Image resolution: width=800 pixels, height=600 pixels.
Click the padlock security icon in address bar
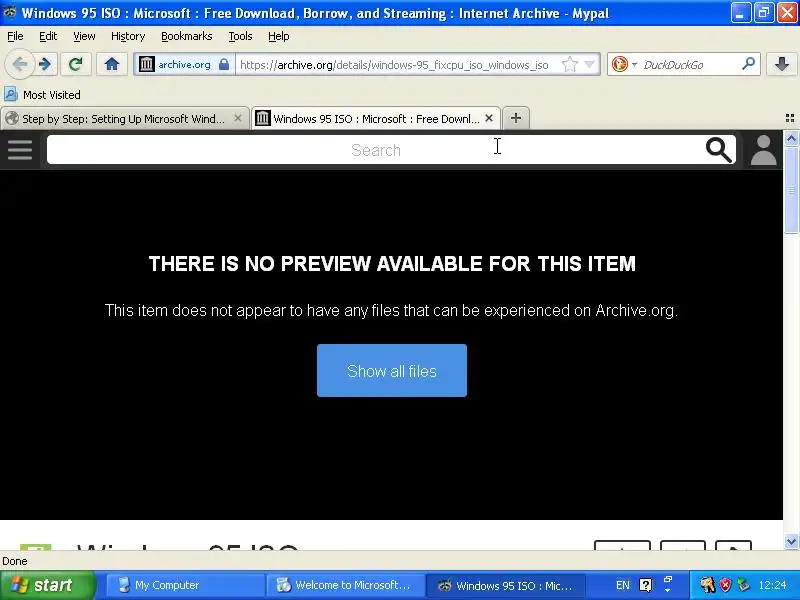pos(223,64)
